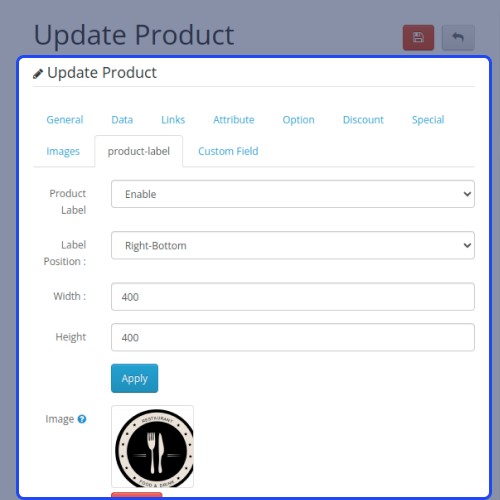This screenshot has height=500, width=500.
Task: Click the back arrow icon button
Action: click(x=458, y=38)
